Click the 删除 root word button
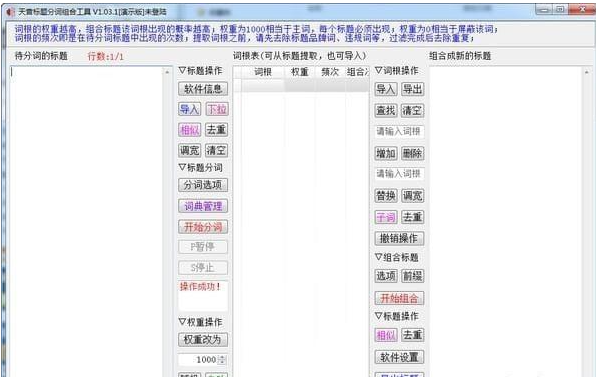The height and width of the screenshot is (377, 596). [x=413, y=154]
